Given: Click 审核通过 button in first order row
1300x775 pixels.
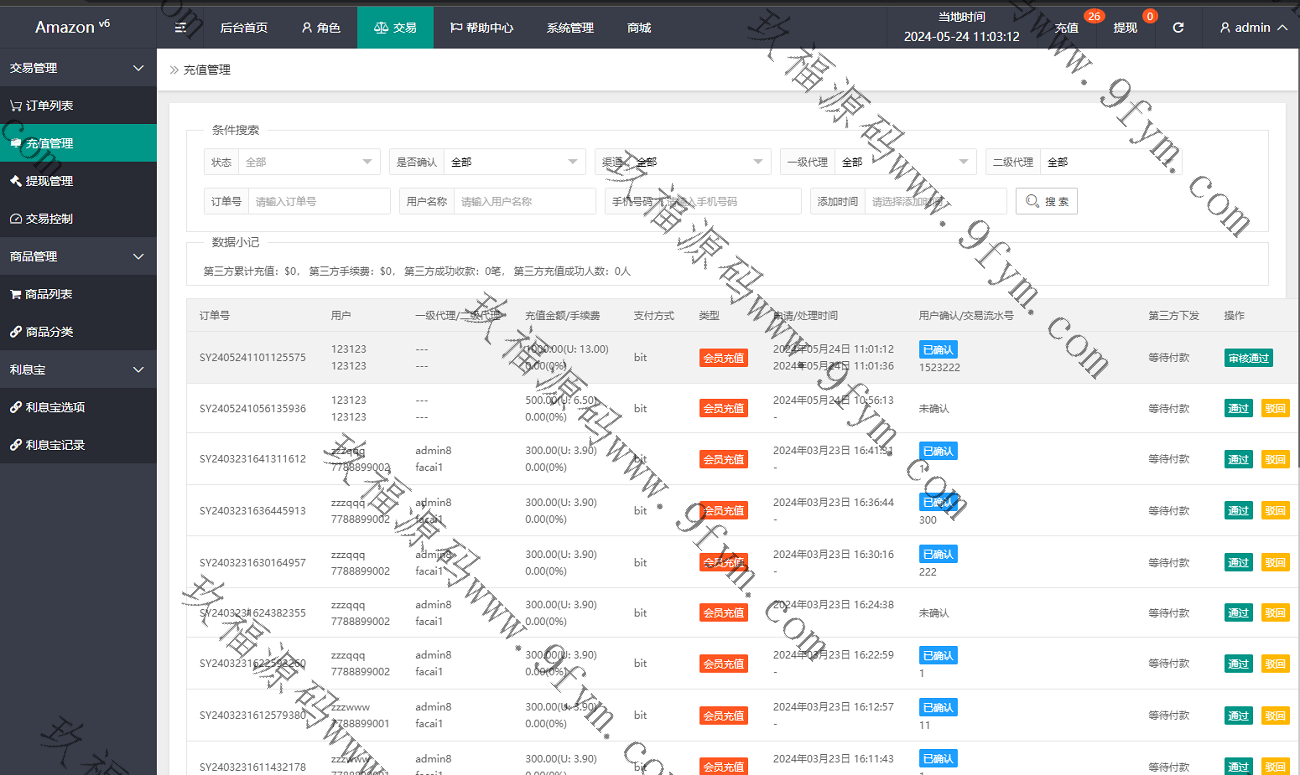Looking at the screenshot, I should pos(1248,358).
